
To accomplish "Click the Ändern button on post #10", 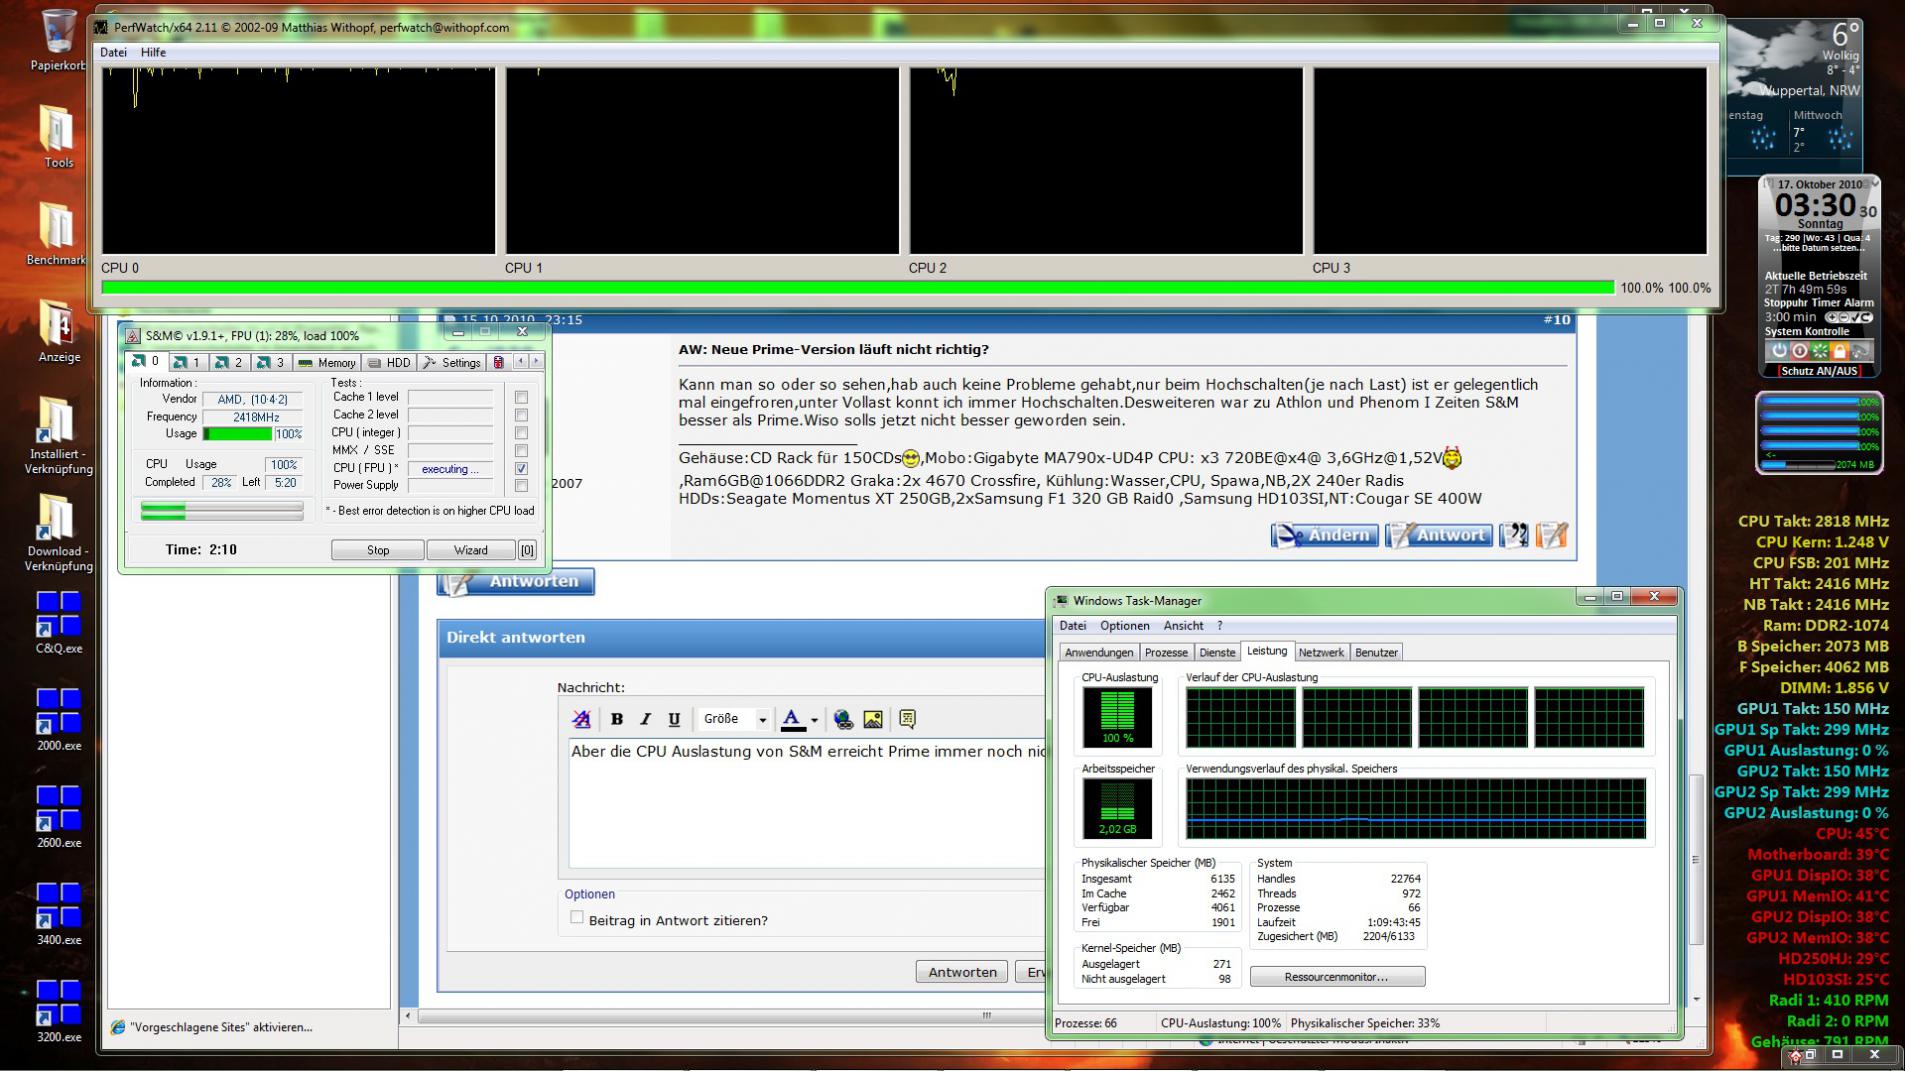I will point(1325,535).
